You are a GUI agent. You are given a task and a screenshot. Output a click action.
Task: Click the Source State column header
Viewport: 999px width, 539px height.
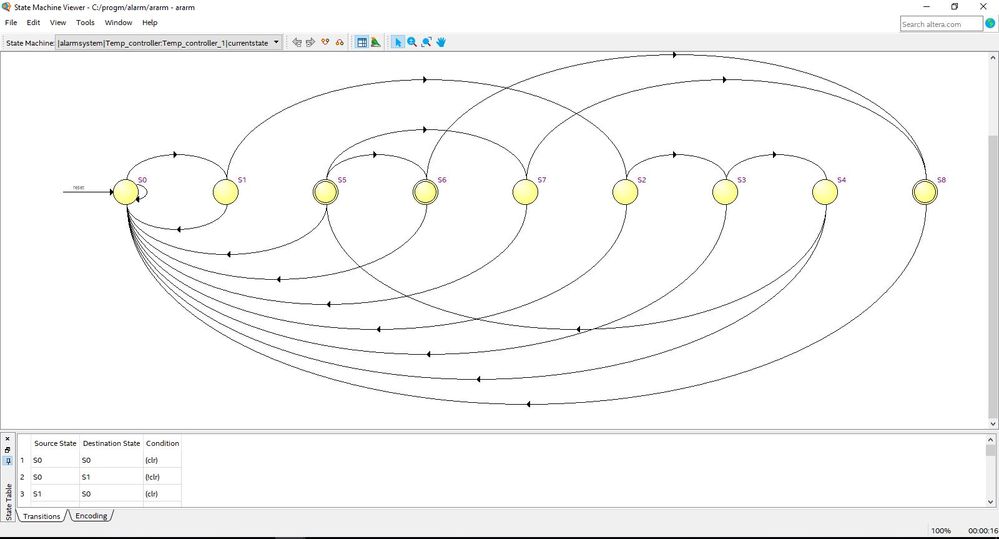(55, 443)
